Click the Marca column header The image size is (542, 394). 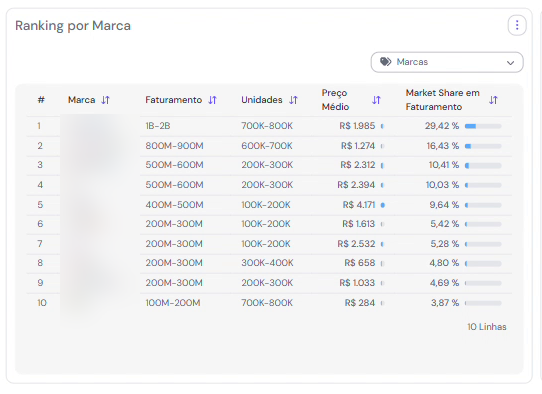click(x=82, y=100)
